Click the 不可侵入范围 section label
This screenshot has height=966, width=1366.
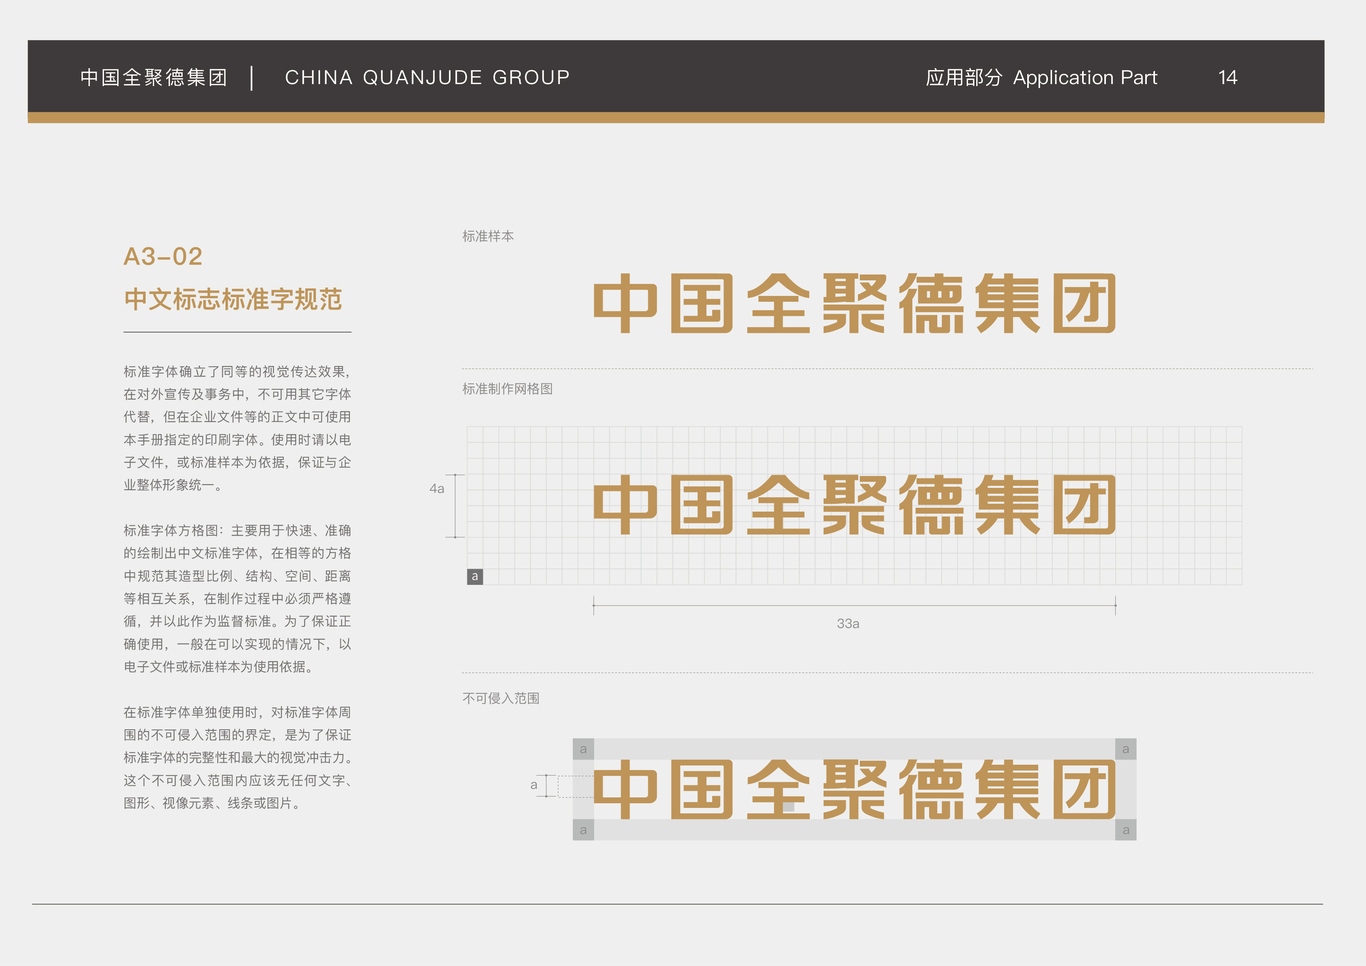(501, 698)
